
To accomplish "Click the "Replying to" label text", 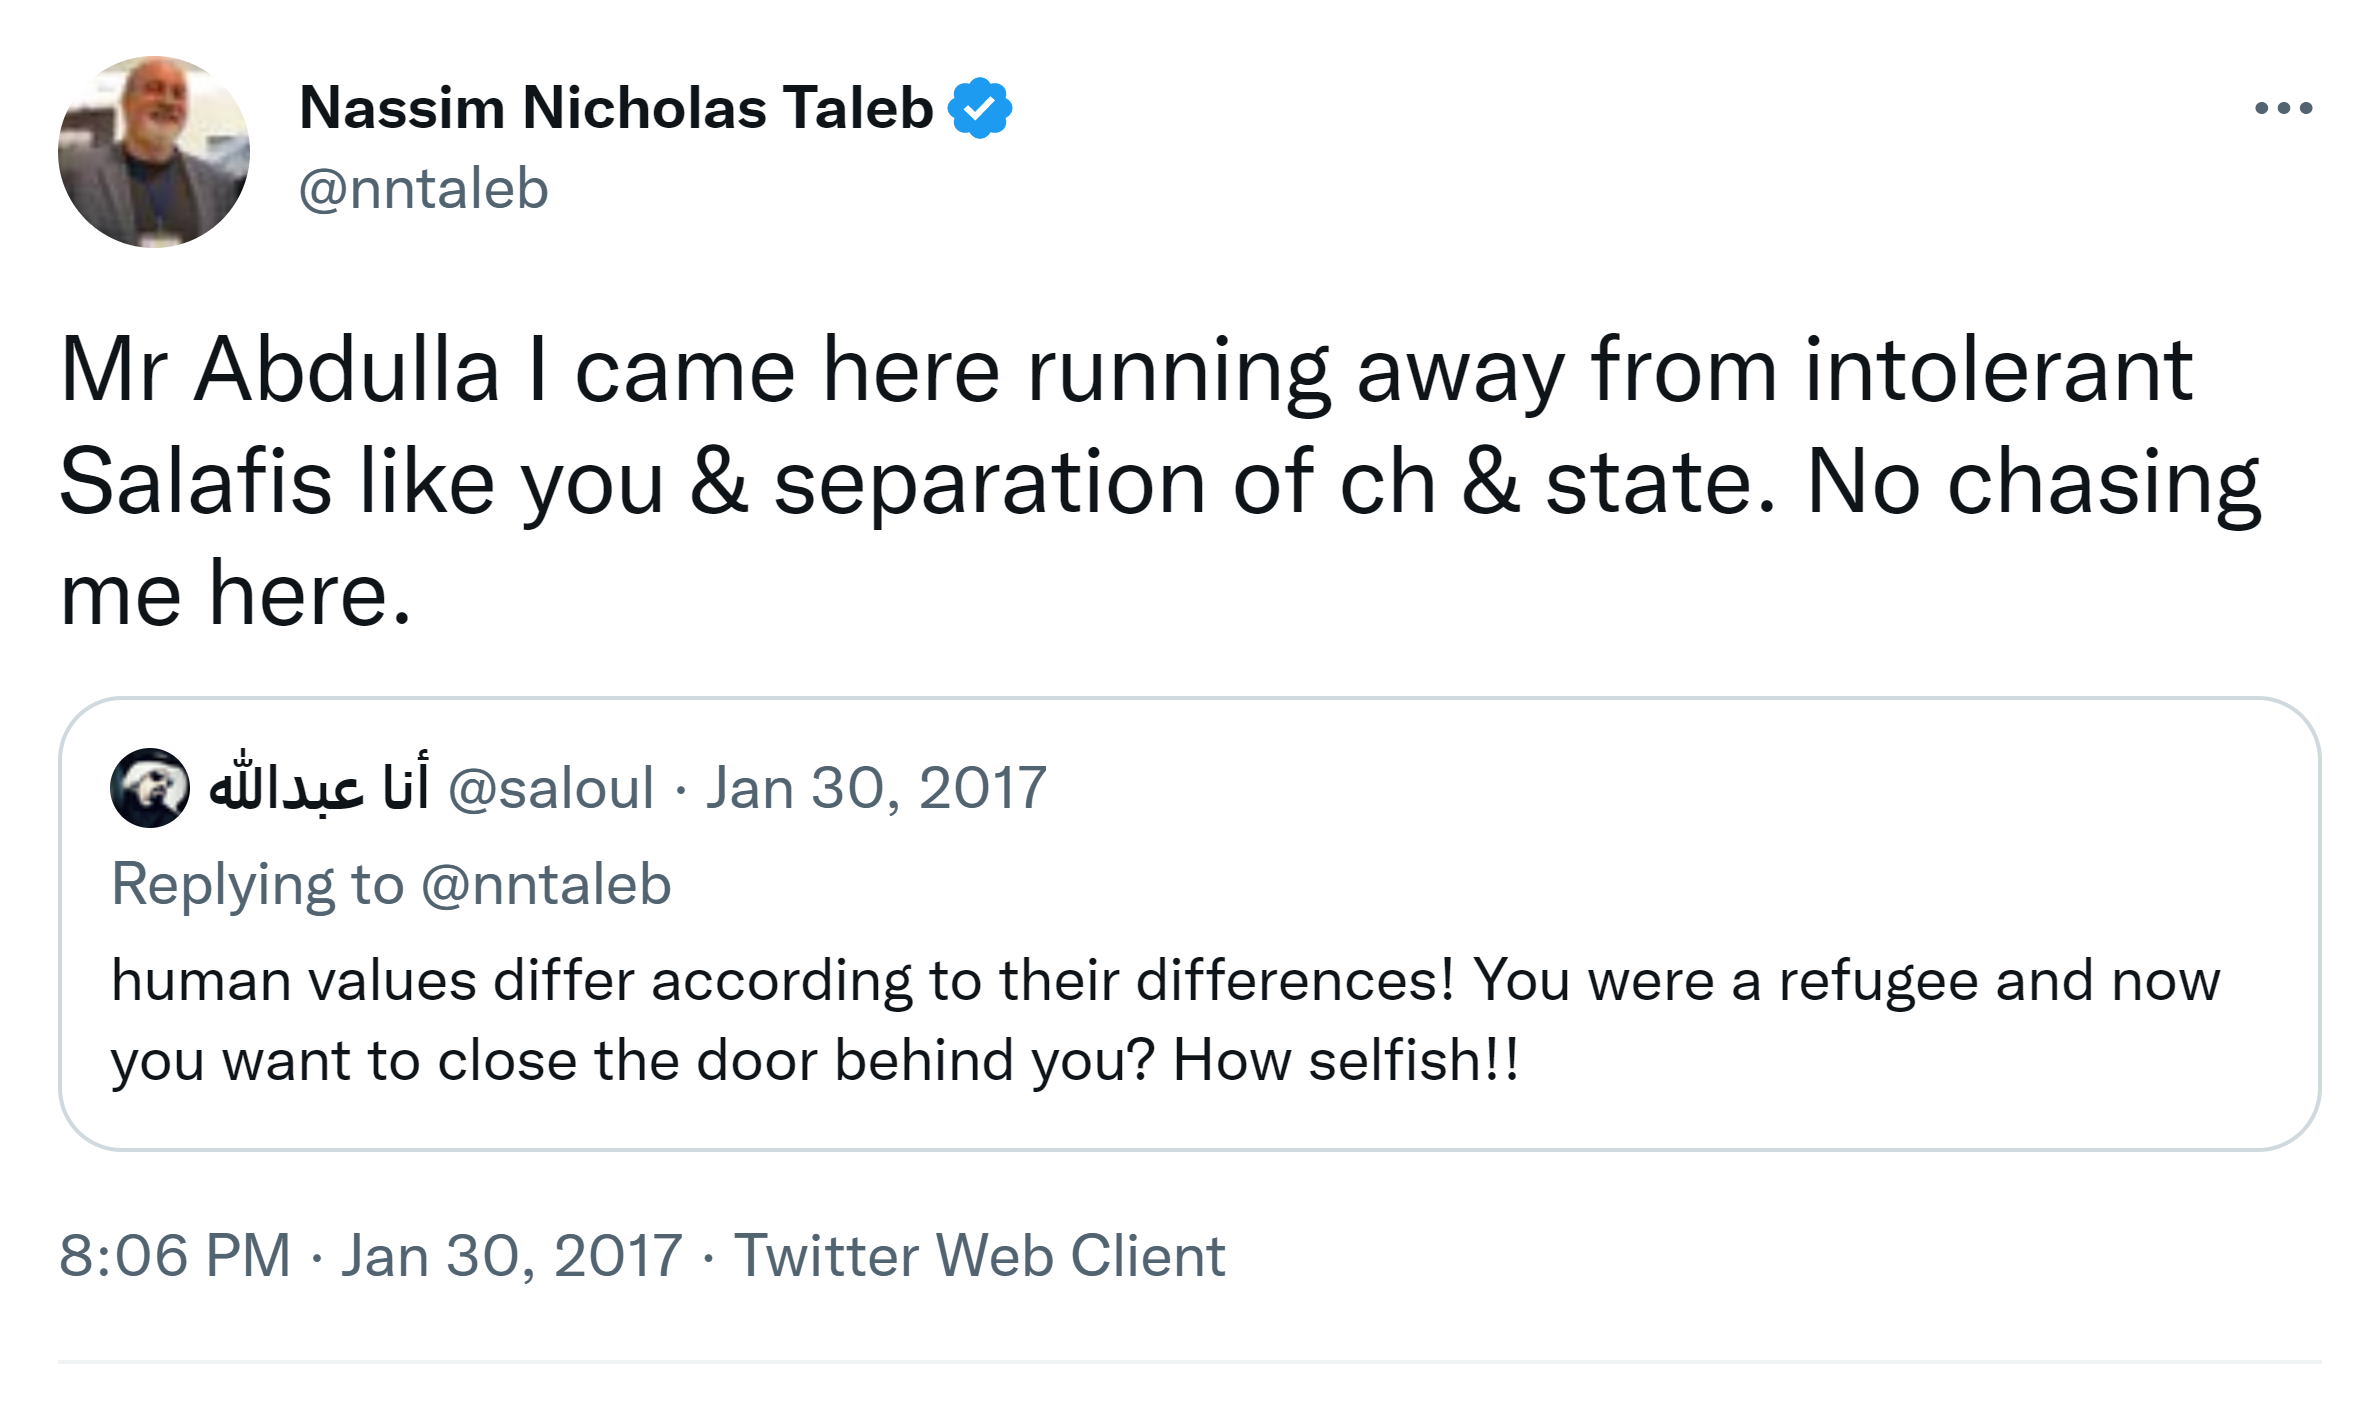I will pyautogui.click(x=257, y=885).
